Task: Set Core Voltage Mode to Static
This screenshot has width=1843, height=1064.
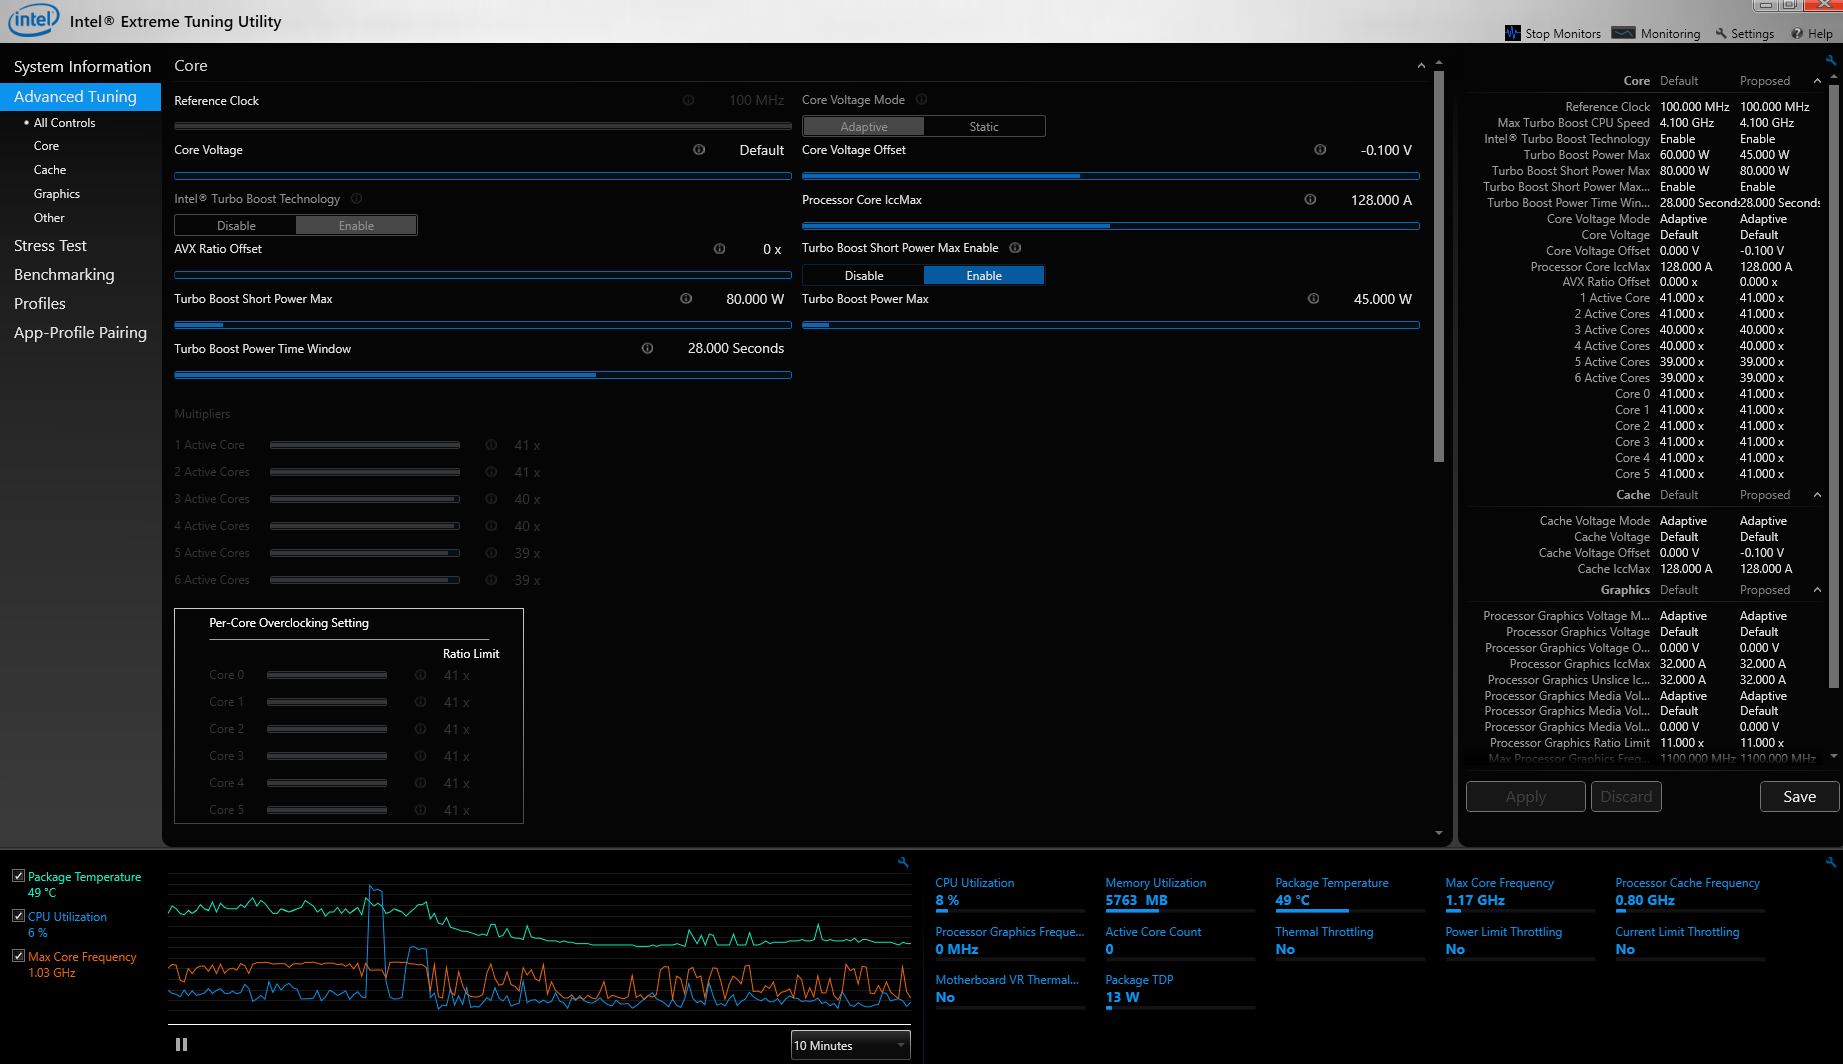Action: 984,127
